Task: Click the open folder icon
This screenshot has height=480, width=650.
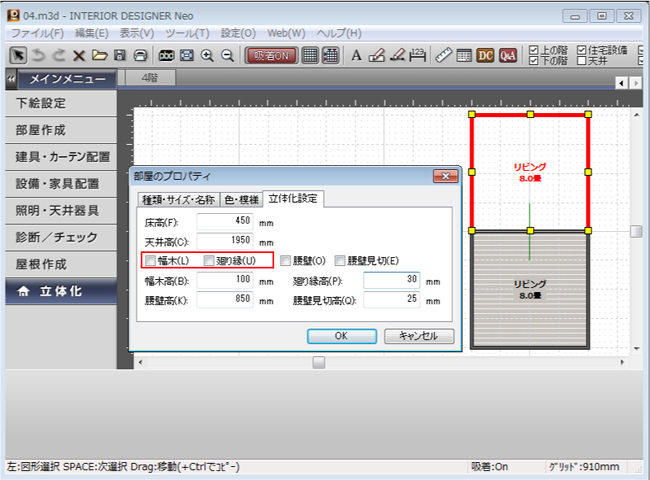Action: click(100, 56)
